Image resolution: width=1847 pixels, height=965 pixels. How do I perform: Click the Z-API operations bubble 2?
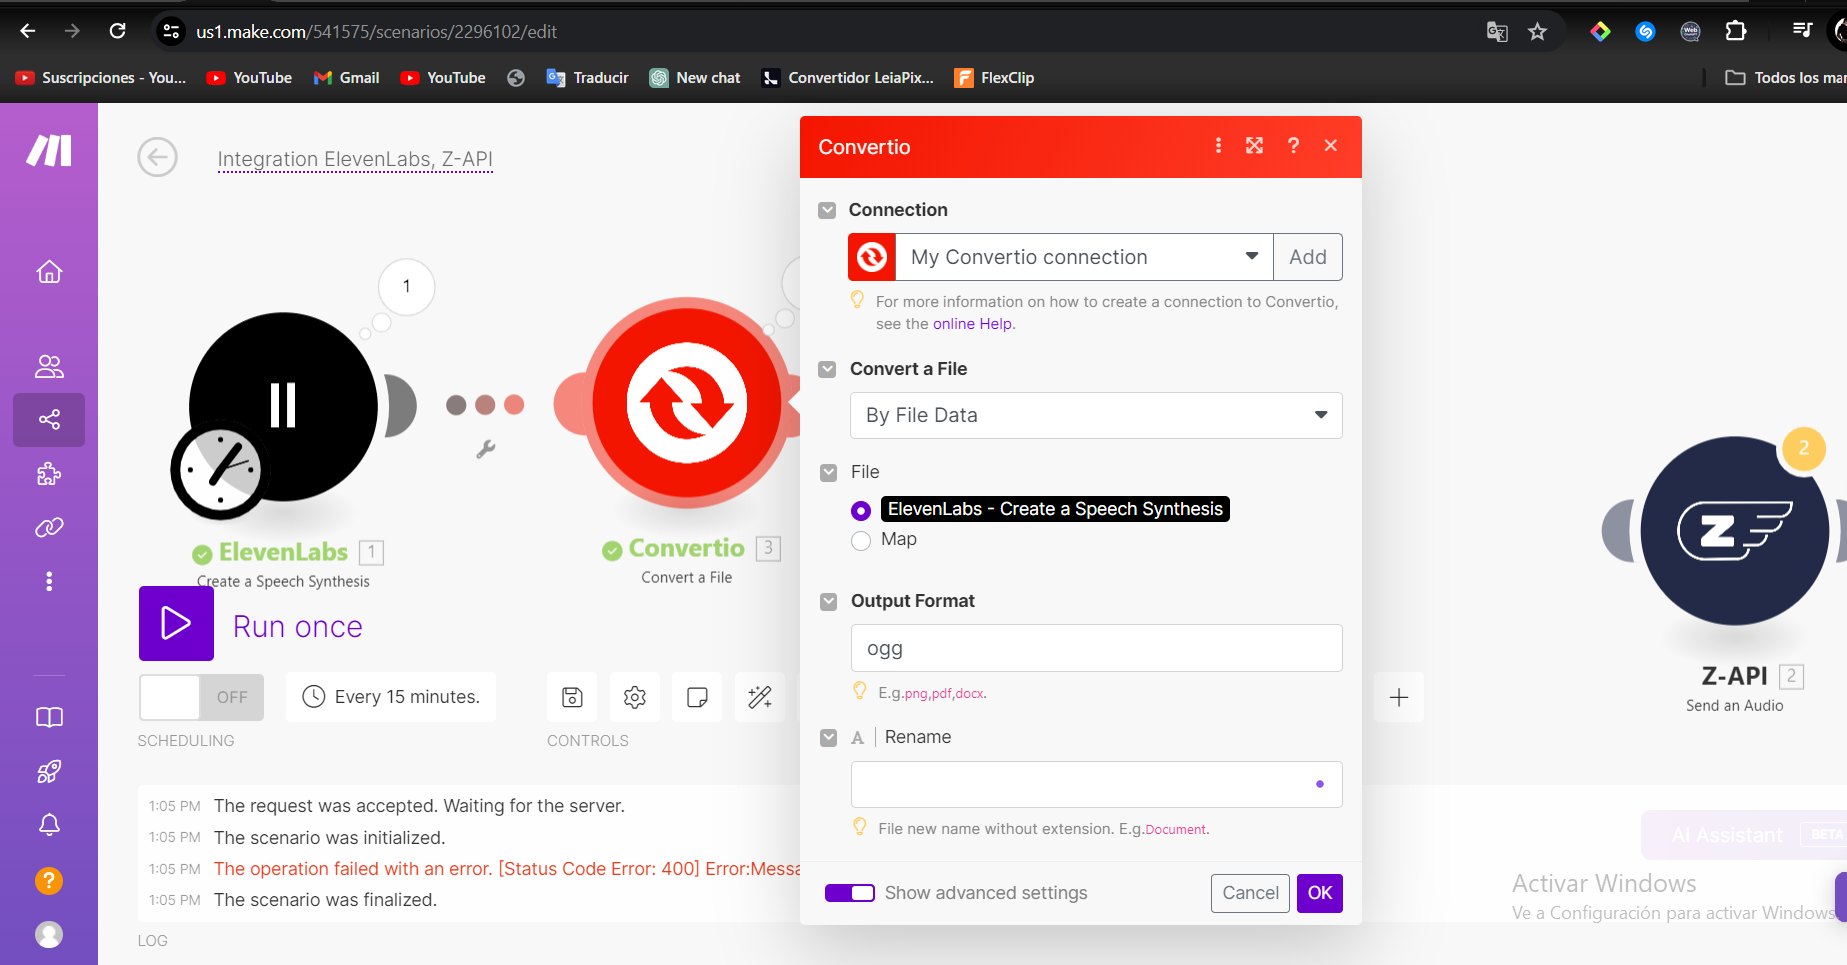[x=1804, y=448]
